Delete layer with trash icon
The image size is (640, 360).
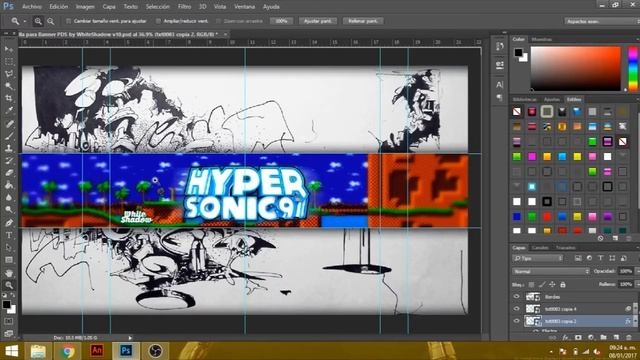(x=629, y=338)
